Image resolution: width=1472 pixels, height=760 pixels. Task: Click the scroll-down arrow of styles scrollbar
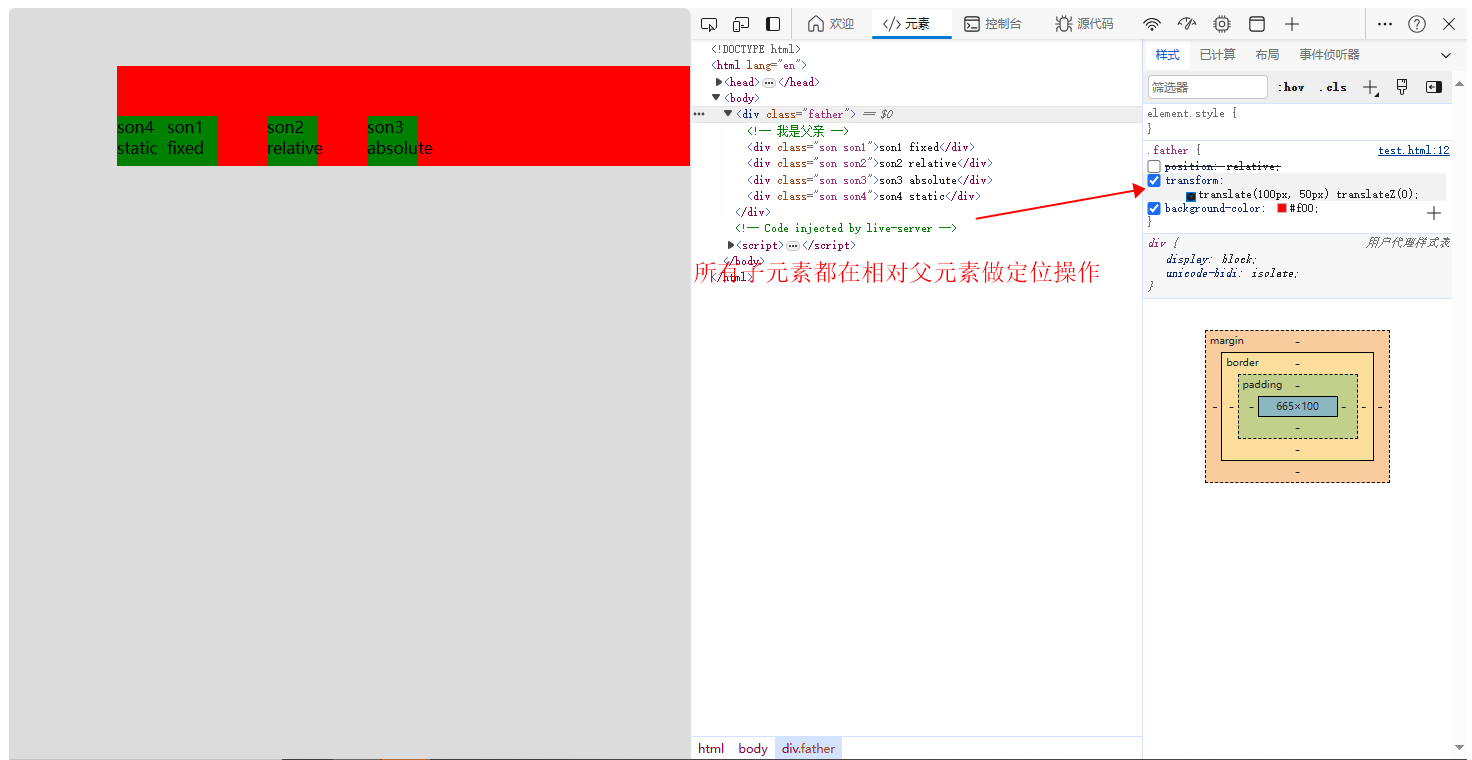(1461, 748)
